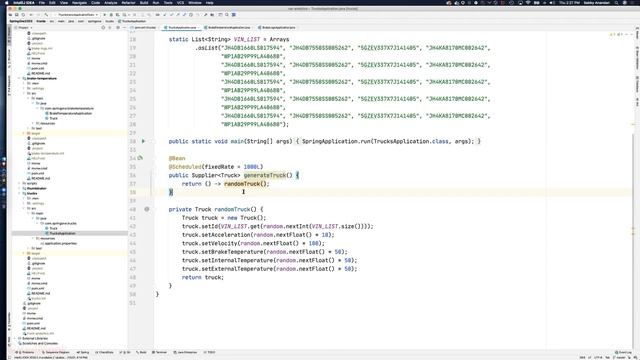This screenshot has width=640, height=360.
Task: Select BrakeTemperatureApplication class in project tree
Action: point(70,113)
